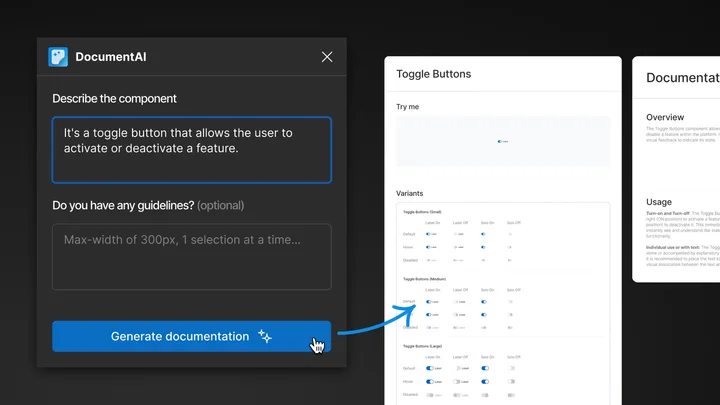Focus the Describe the component text box

click(191, 150)
